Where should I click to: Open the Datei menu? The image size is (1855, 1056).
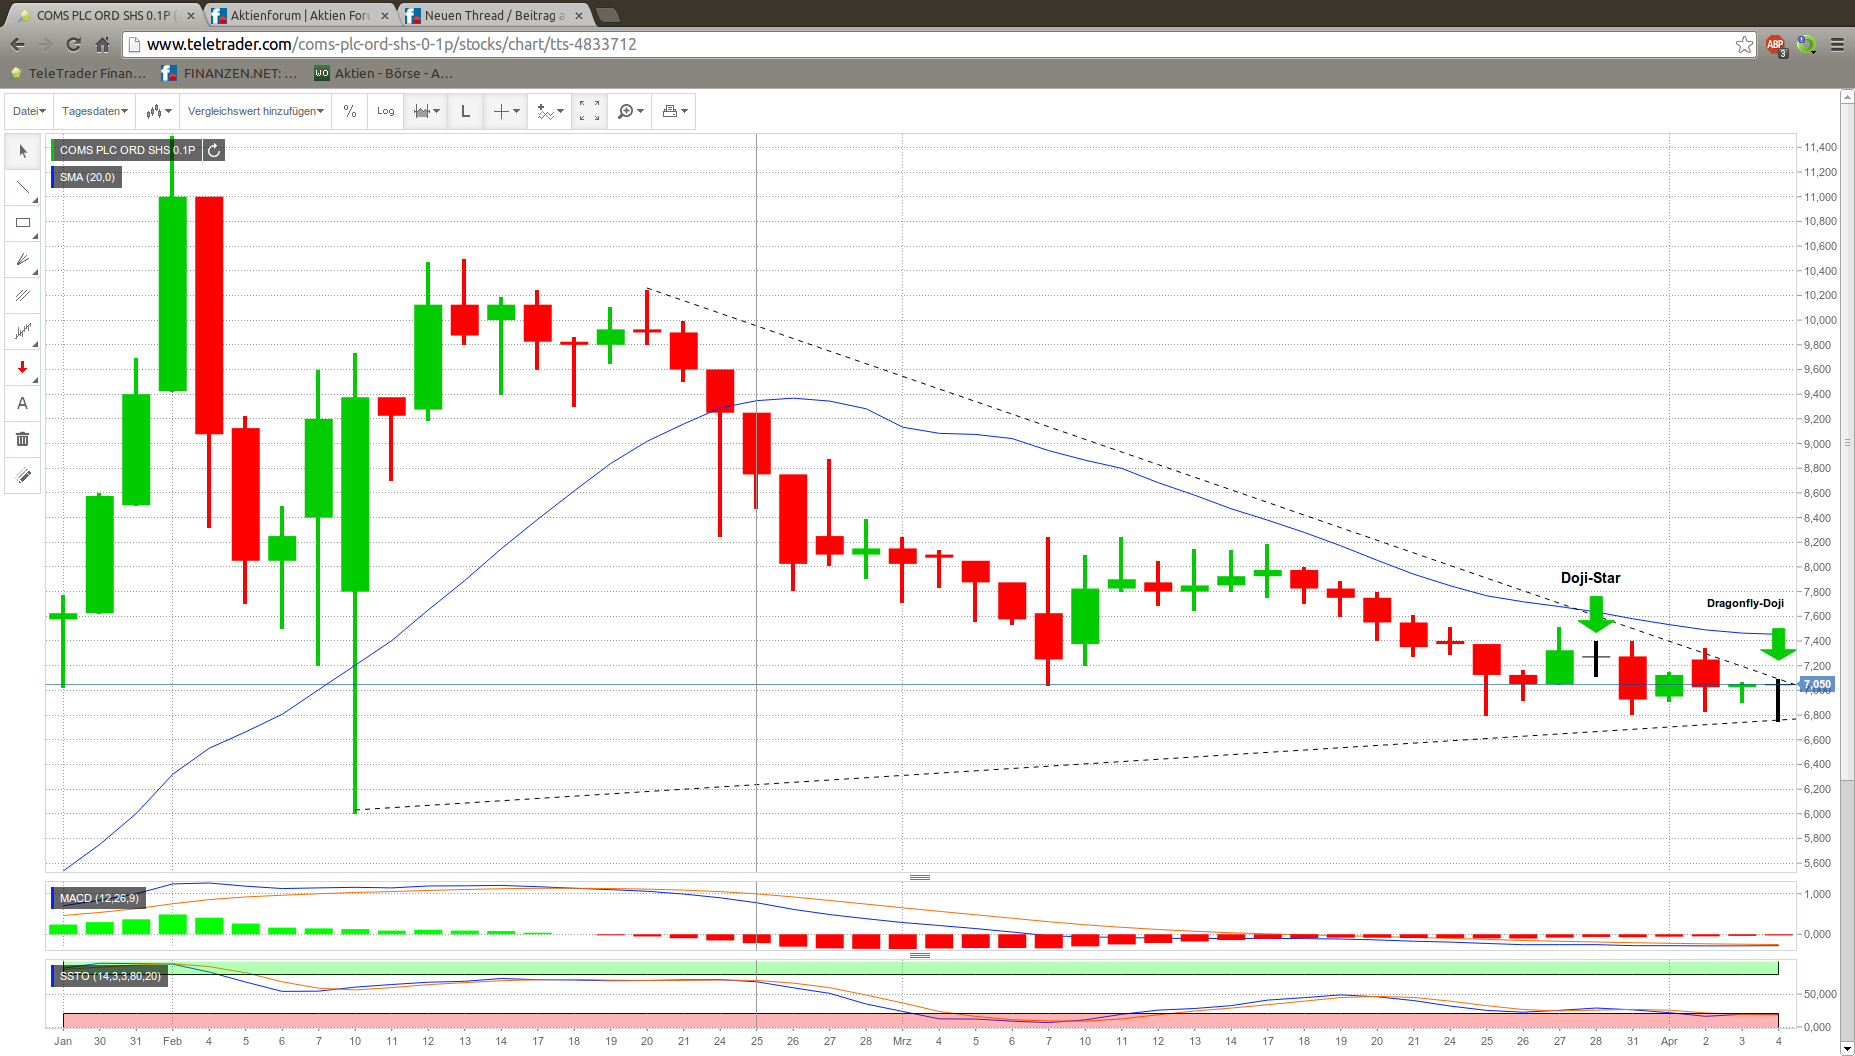(x=29, y=111)
